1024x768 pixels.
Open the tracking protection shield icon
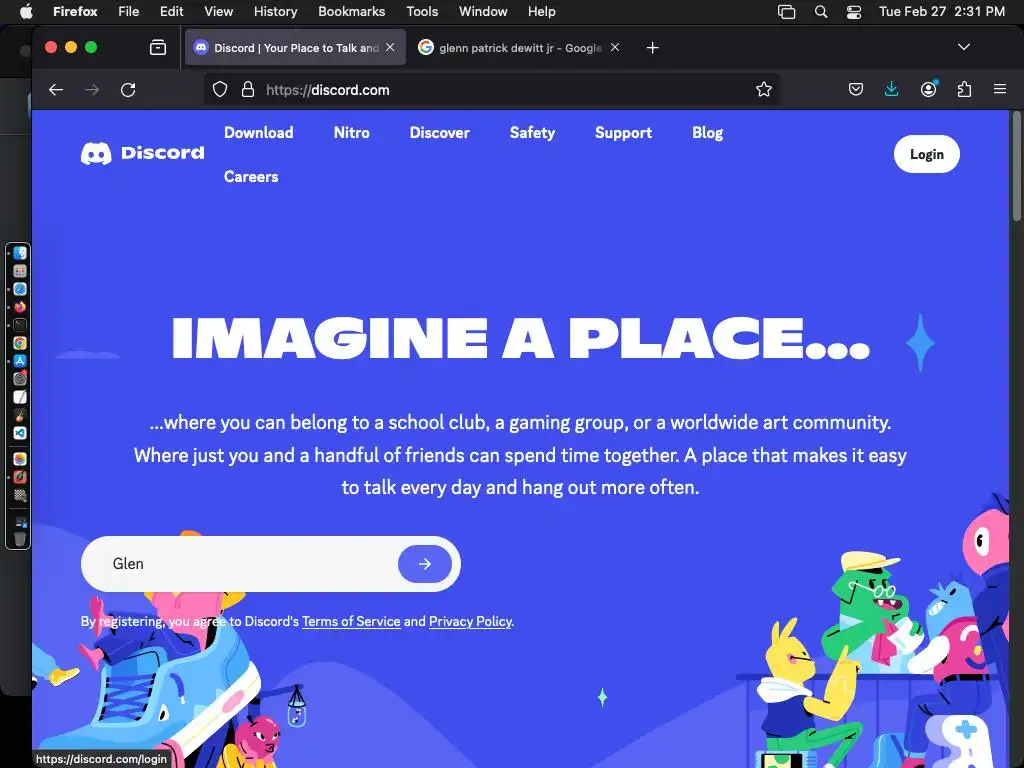[220, 89]
